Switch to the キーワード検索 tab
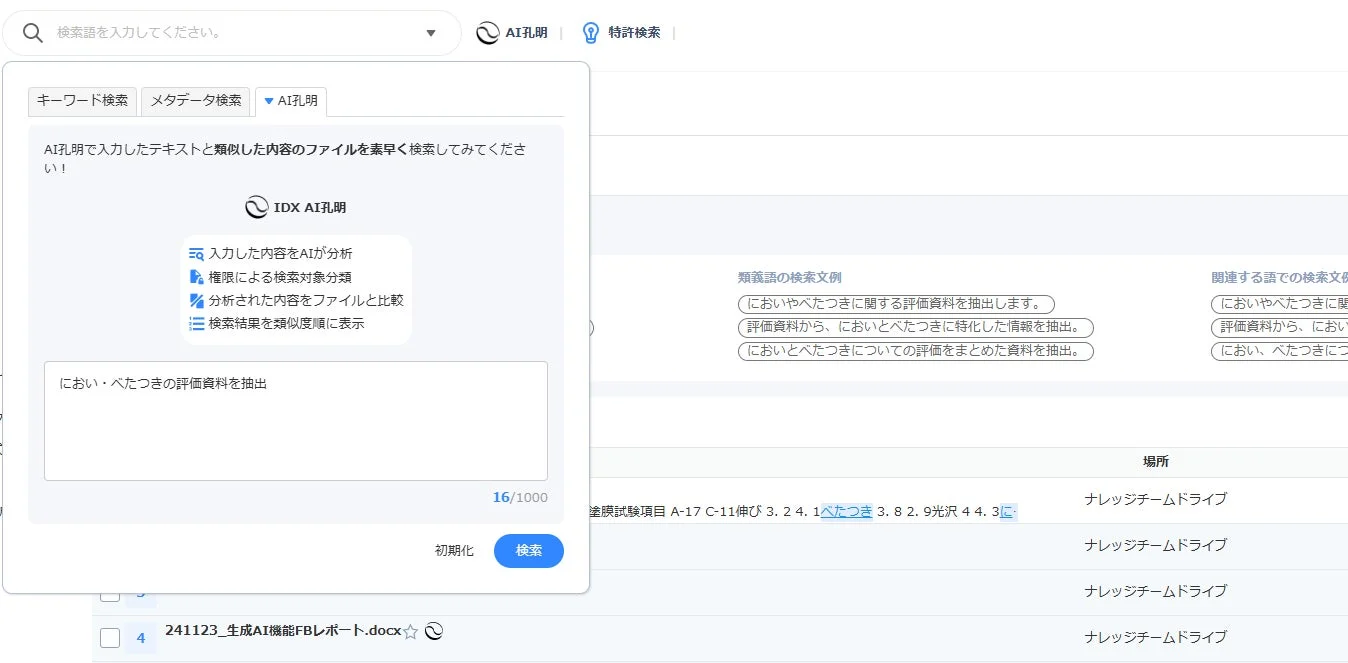 point(81,100)
